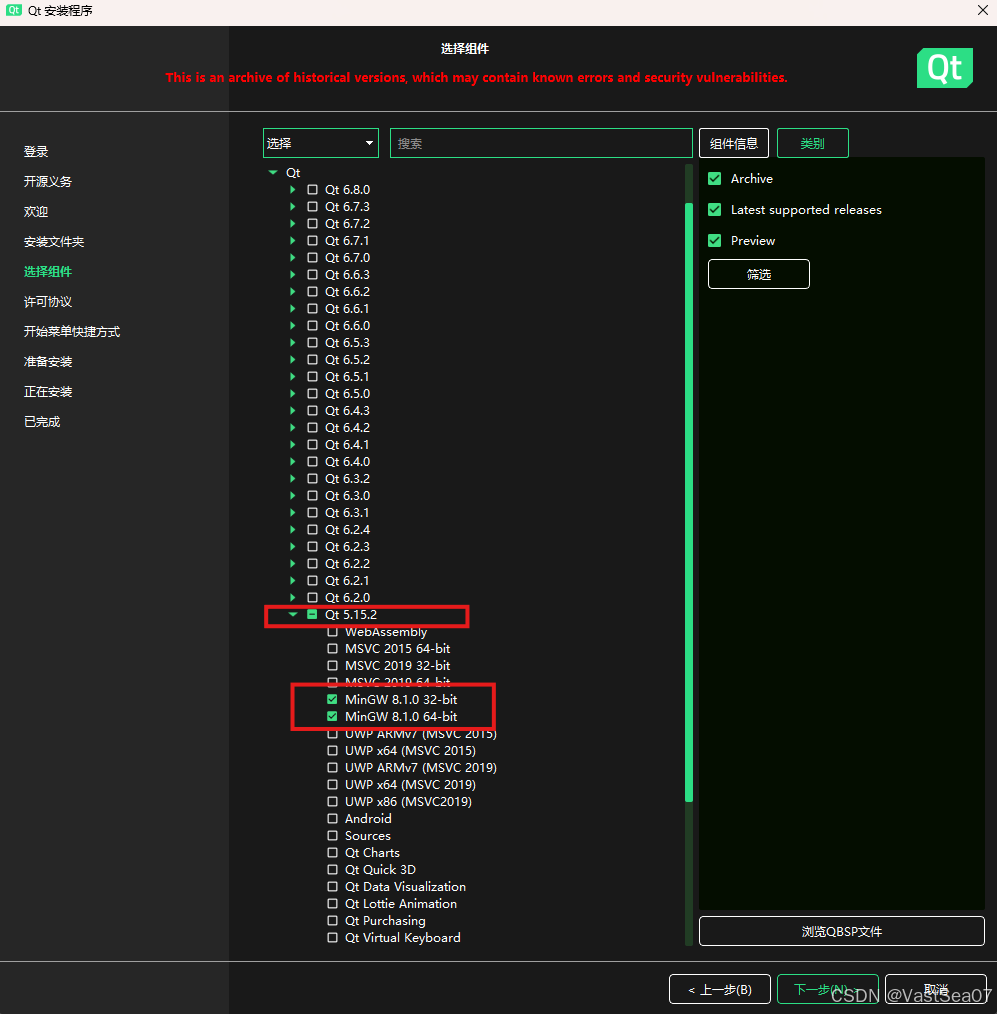Screen dimensions: 997x1014
Task: Check the Qt Charts checkbox
Action: point(332,852)
